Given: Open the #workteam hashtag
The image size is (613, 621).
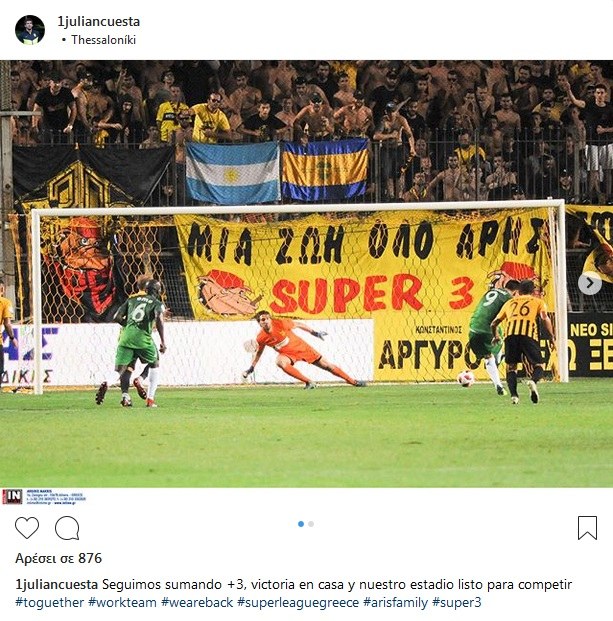Looking at the screenshot, I should click(122, 603).
